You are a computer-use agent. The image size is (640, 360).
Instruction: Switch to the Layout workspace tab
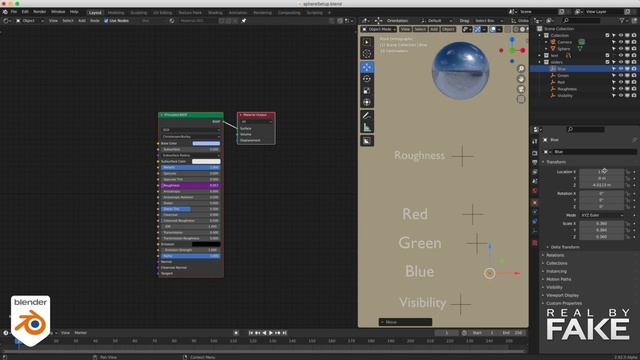pos(95,13)
